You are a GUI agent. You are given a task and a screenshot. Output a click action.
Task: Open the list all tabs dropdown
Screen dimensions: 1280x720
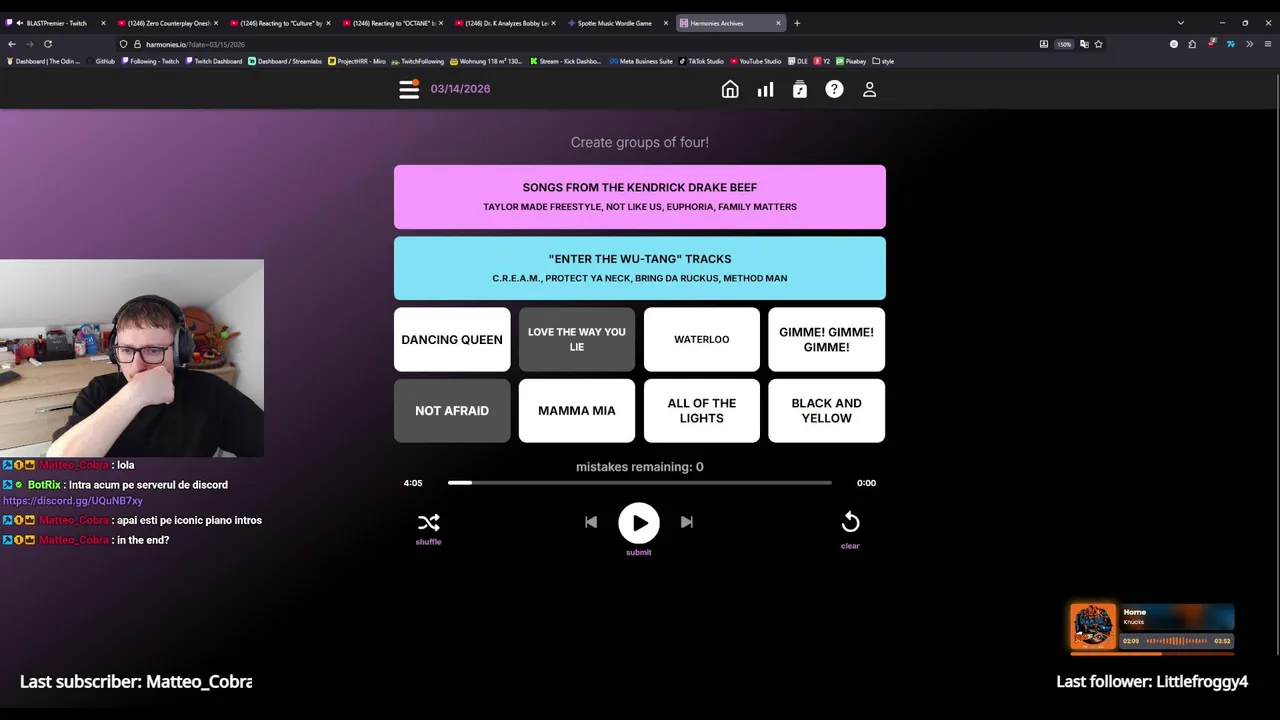[x=1180, y=23]
